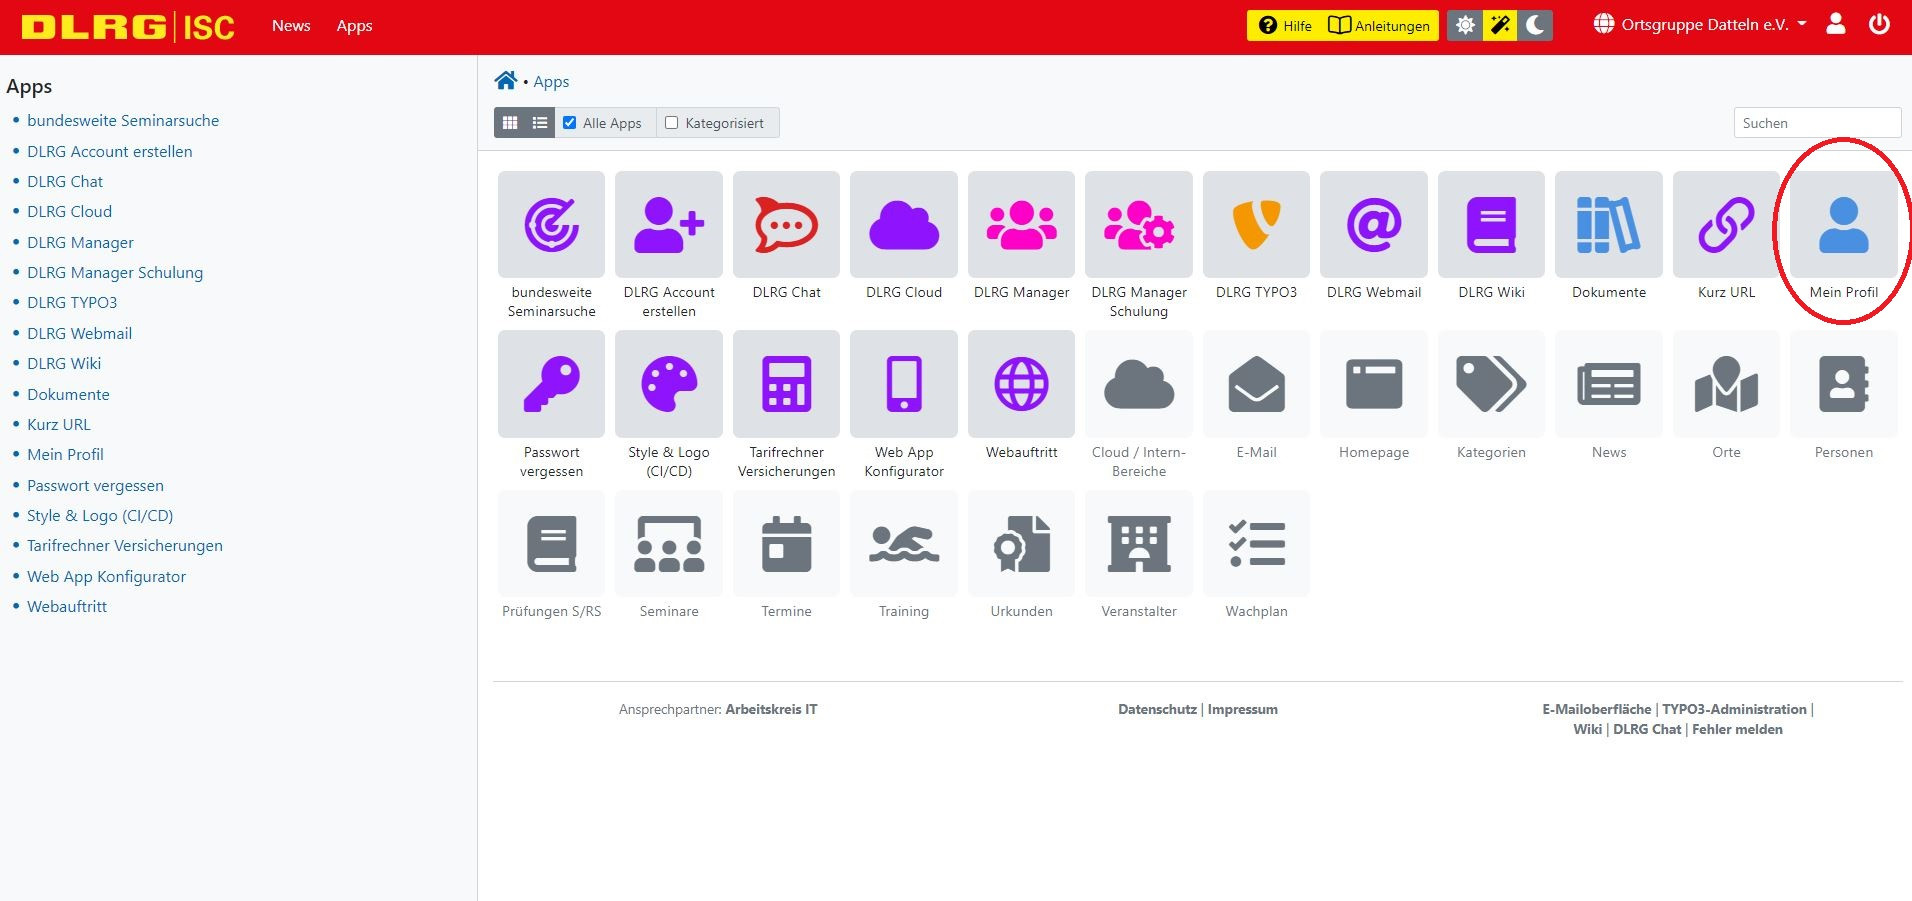Open Web App Konfigurator sidebar link
The image size is (1912, 901).
click(106, 576)
